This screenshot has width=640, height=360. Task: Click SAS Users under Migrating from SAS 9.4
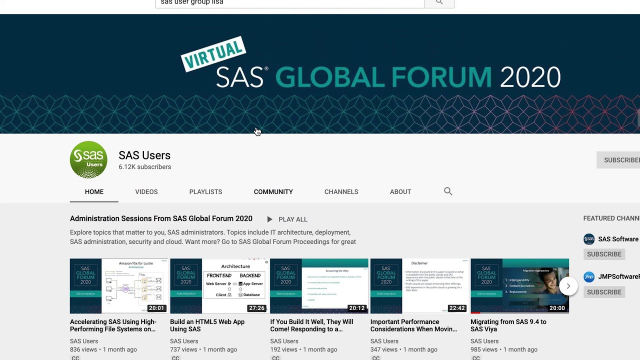pos(484,341)
